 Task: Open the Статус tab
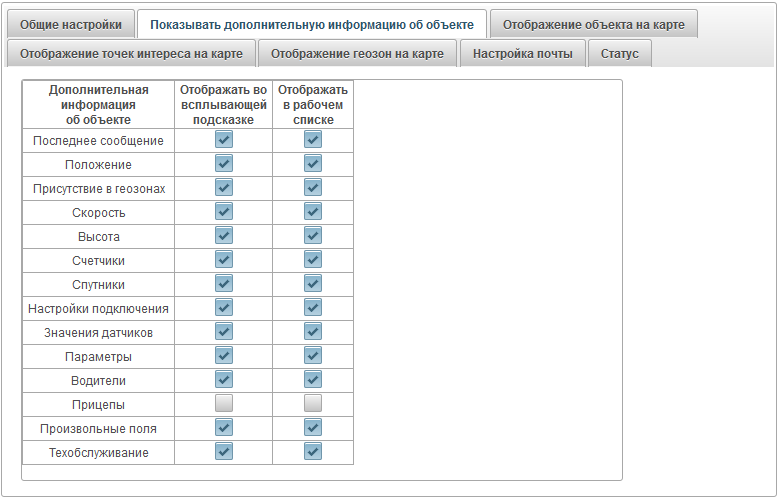point(620,54)
